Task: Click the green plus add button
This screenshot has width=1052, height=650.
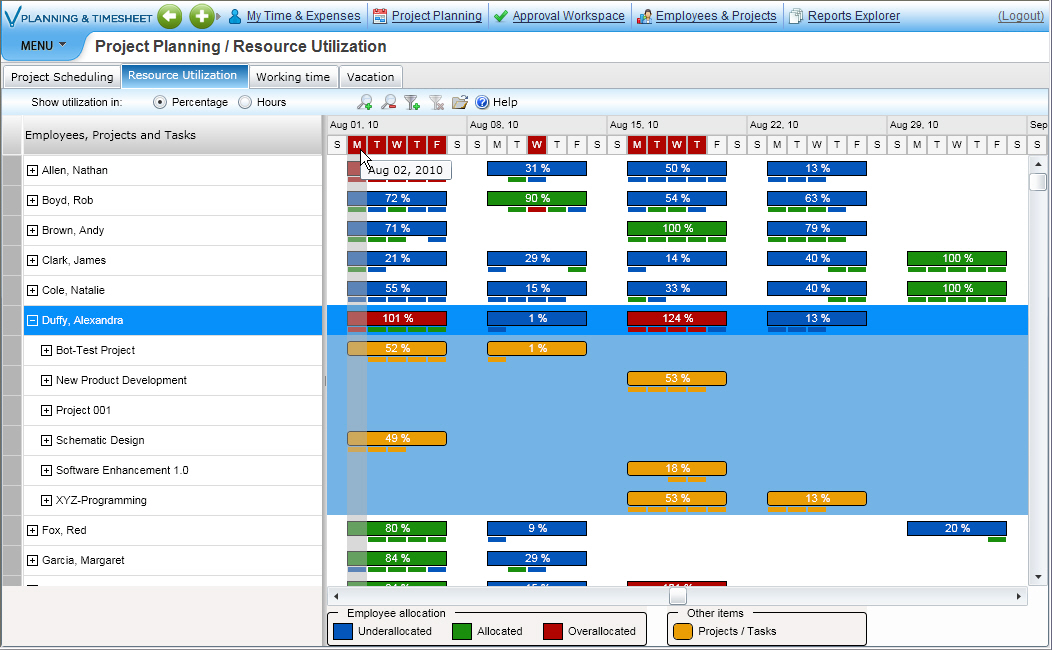Action: [201, 16]
